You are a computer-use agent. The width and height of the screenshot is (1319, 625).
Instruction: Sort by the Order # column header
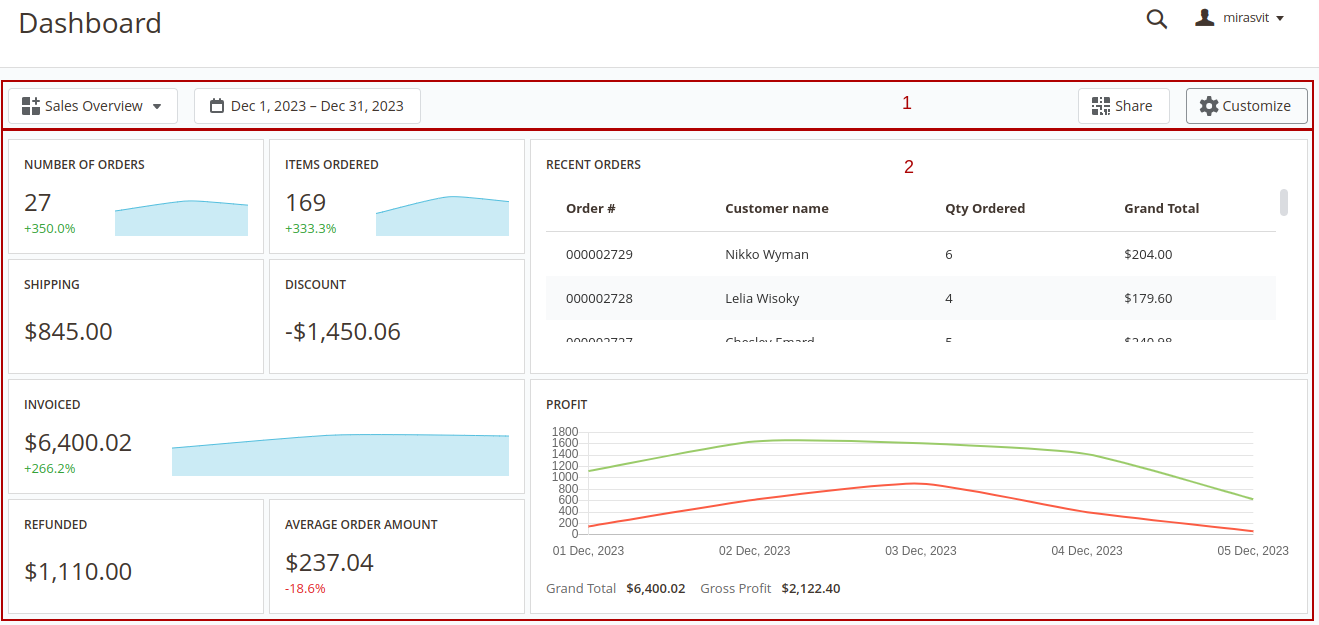[x=590, y=208]
